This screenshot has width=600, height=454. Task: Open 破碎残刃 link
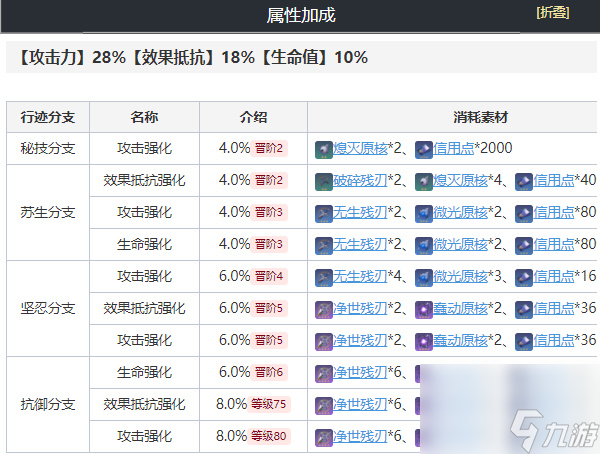coord(360,180)
